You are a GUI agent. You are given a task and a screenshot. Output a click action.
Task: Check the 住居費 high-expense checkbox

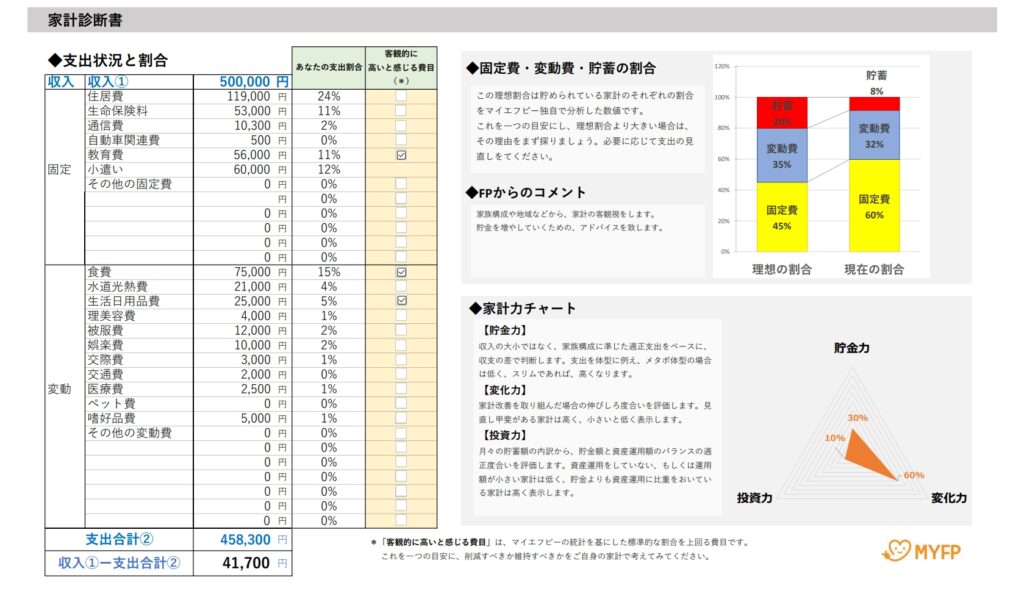401,97
